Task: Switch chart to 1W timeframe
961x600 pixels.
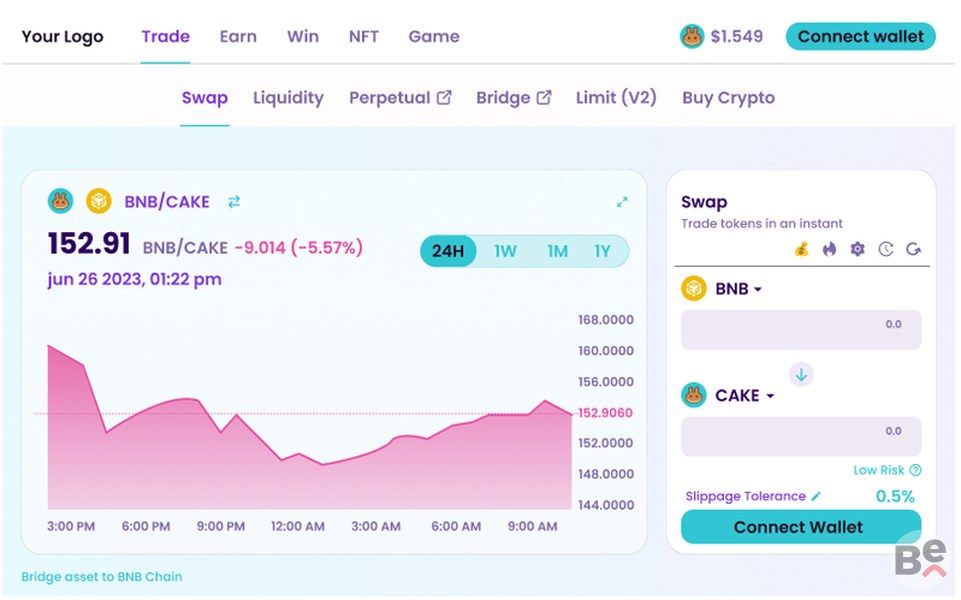Action: point(505,251)
